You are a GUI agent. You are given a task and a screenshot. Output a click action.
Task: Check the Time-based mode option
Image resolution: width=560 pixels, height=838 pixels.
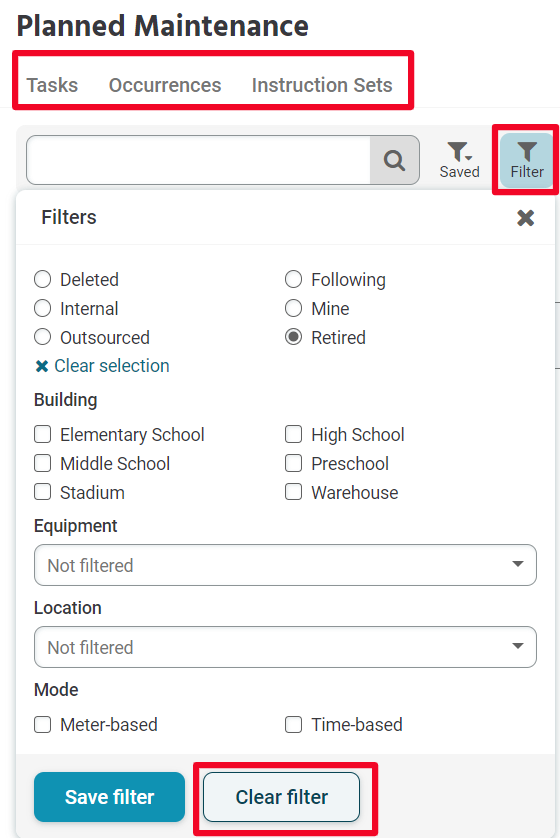pyautogui.click(x=293, y=725)
